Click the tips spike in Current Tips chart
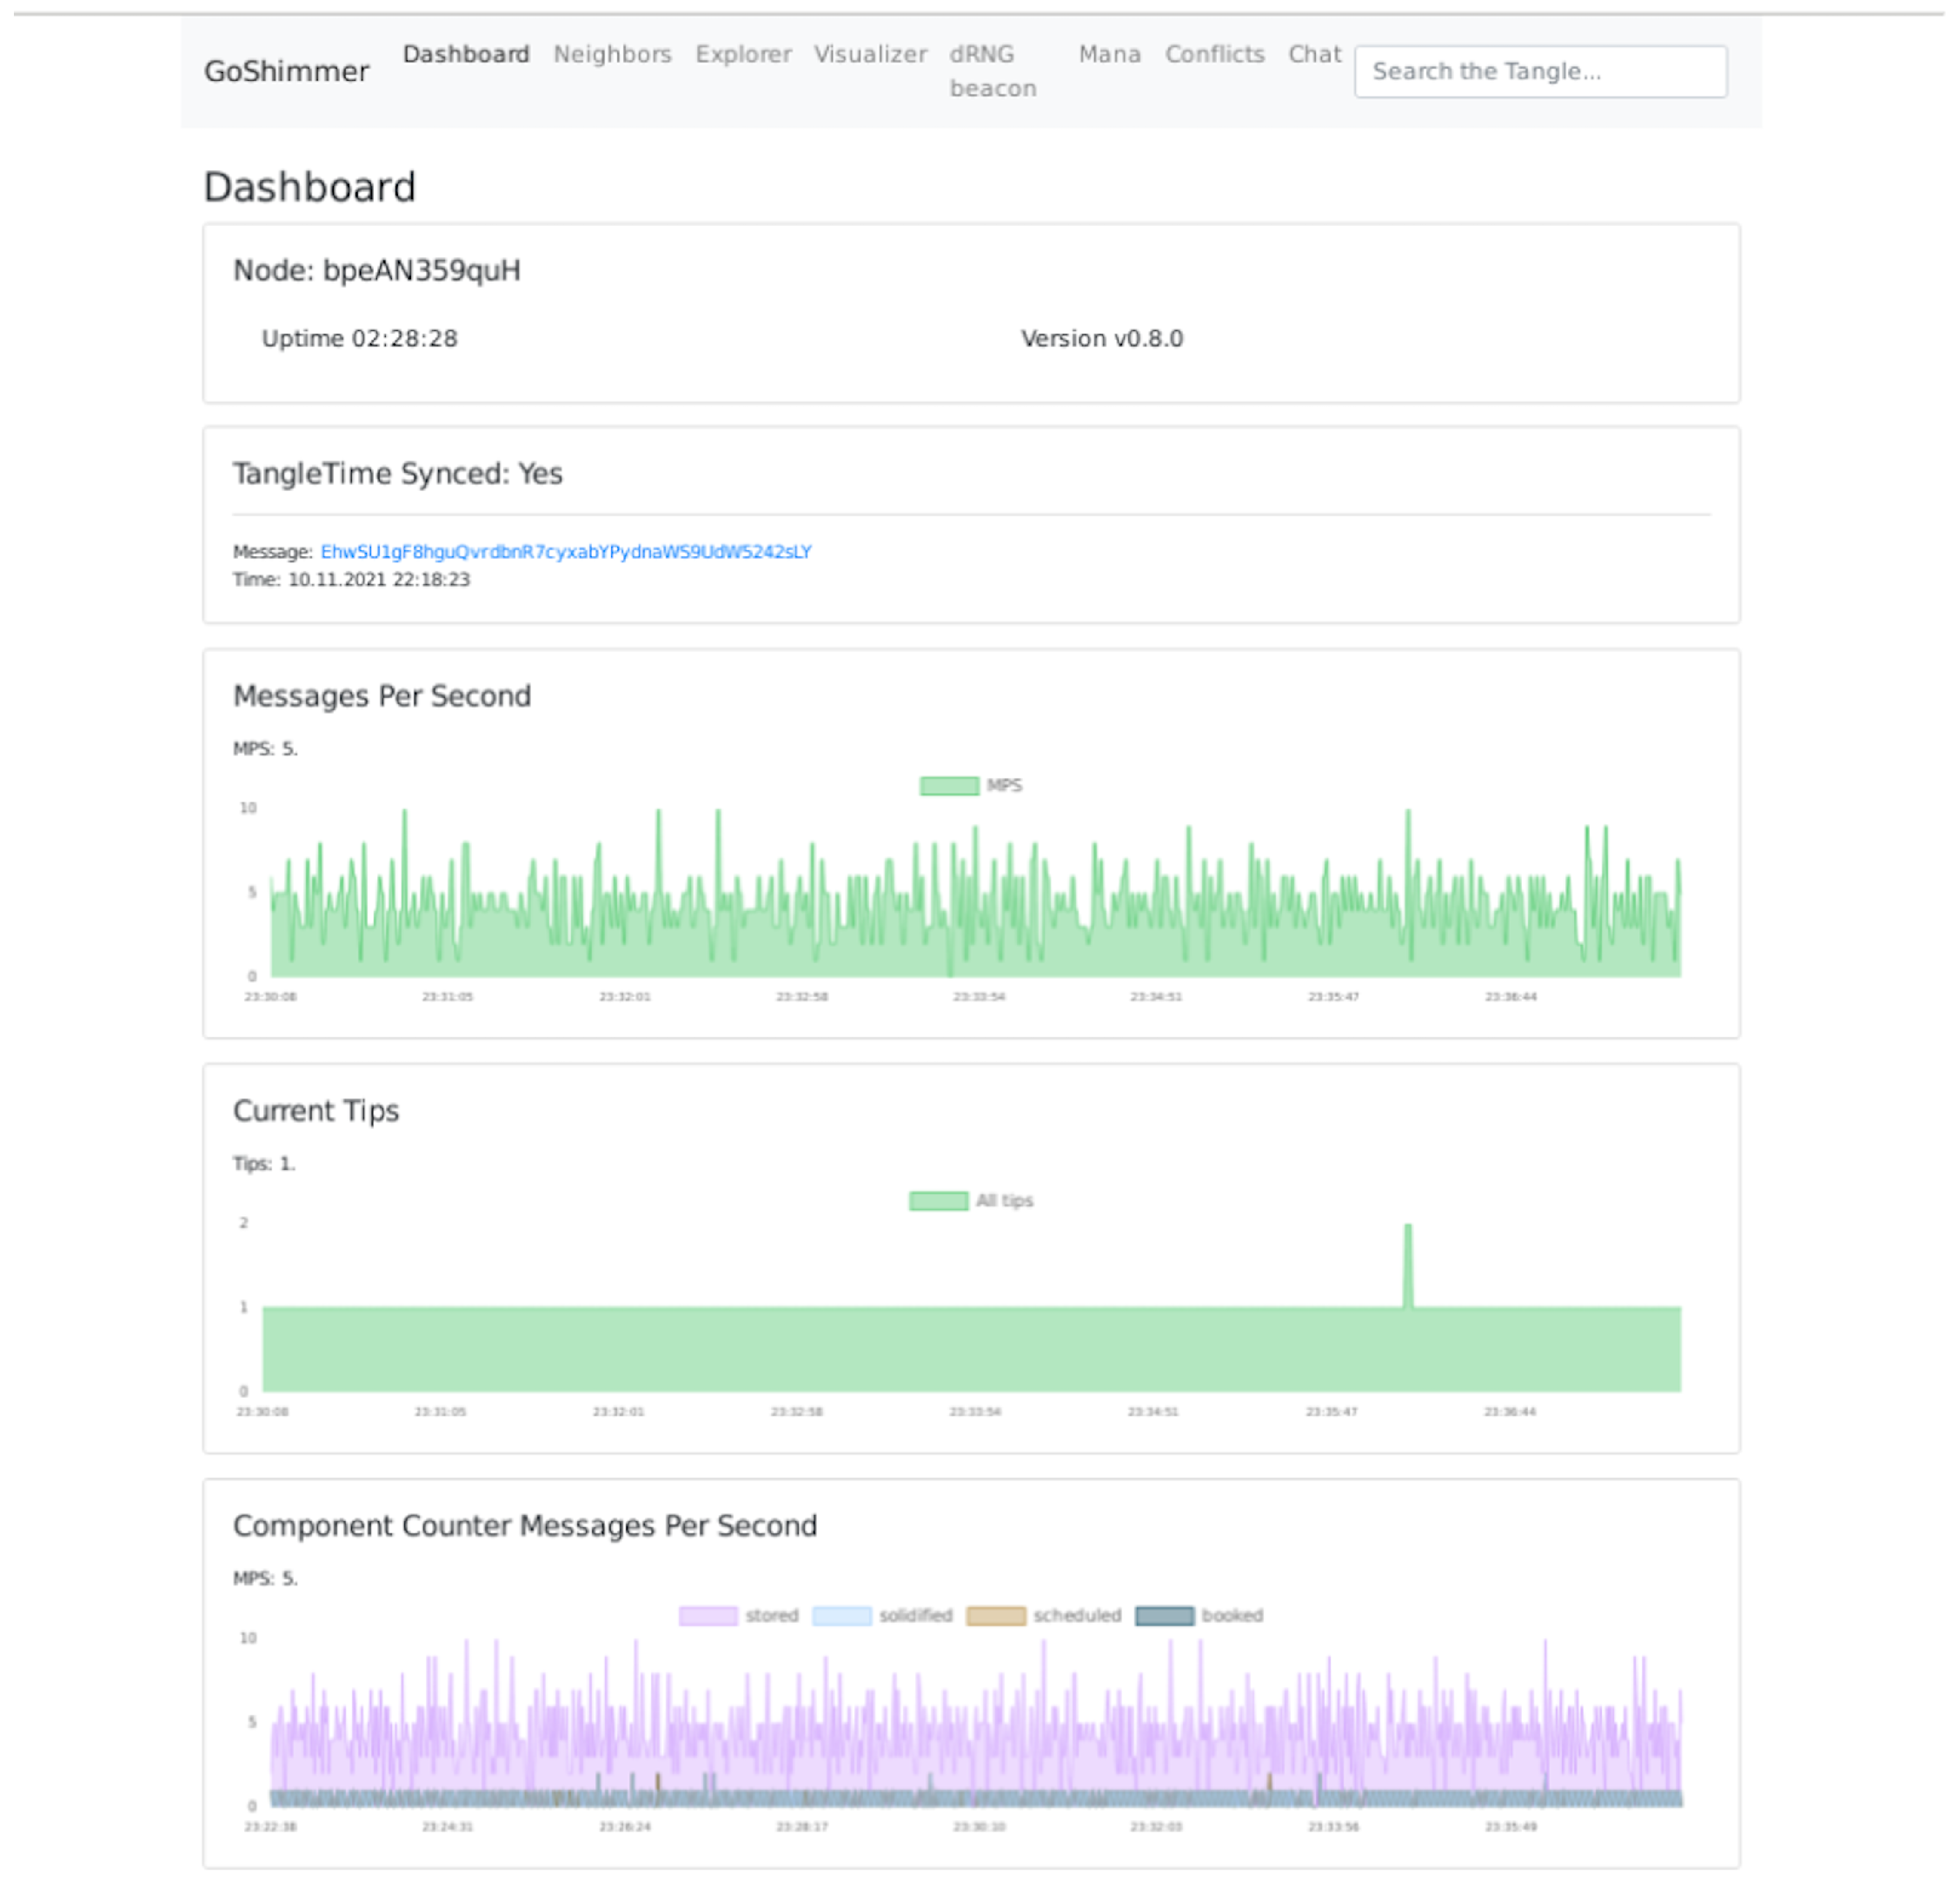The width and height of the screenshot is (1960, 1887). coord(1408,1265)
